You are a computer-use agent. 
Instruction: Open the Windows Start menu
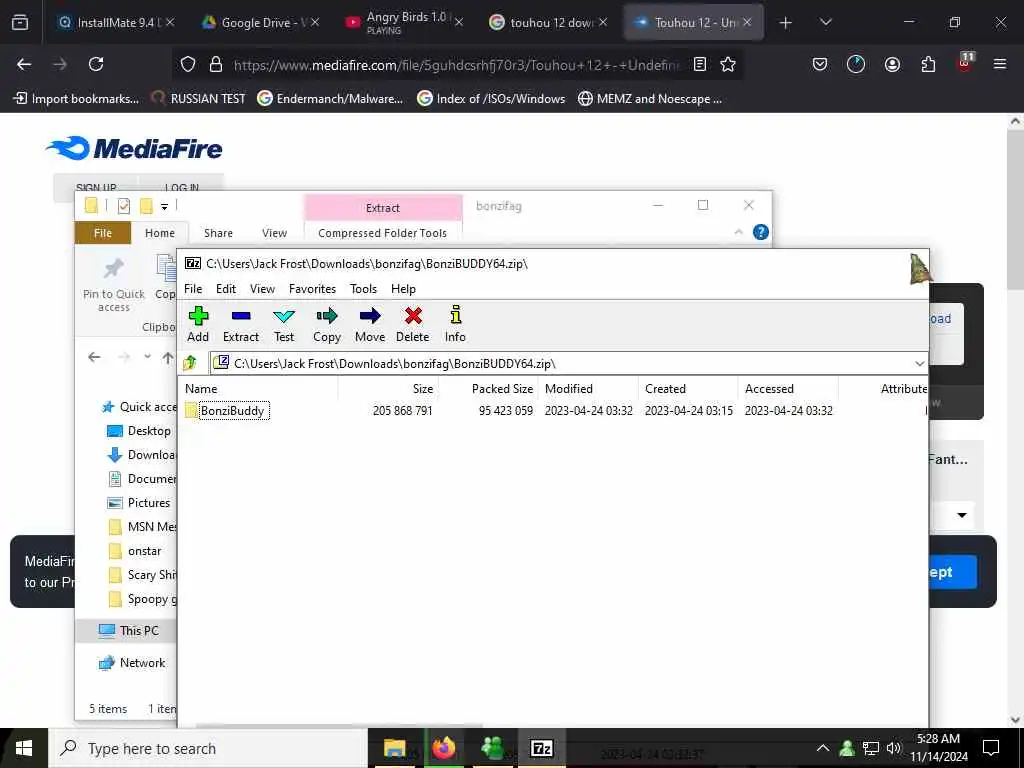coord(24,748)
